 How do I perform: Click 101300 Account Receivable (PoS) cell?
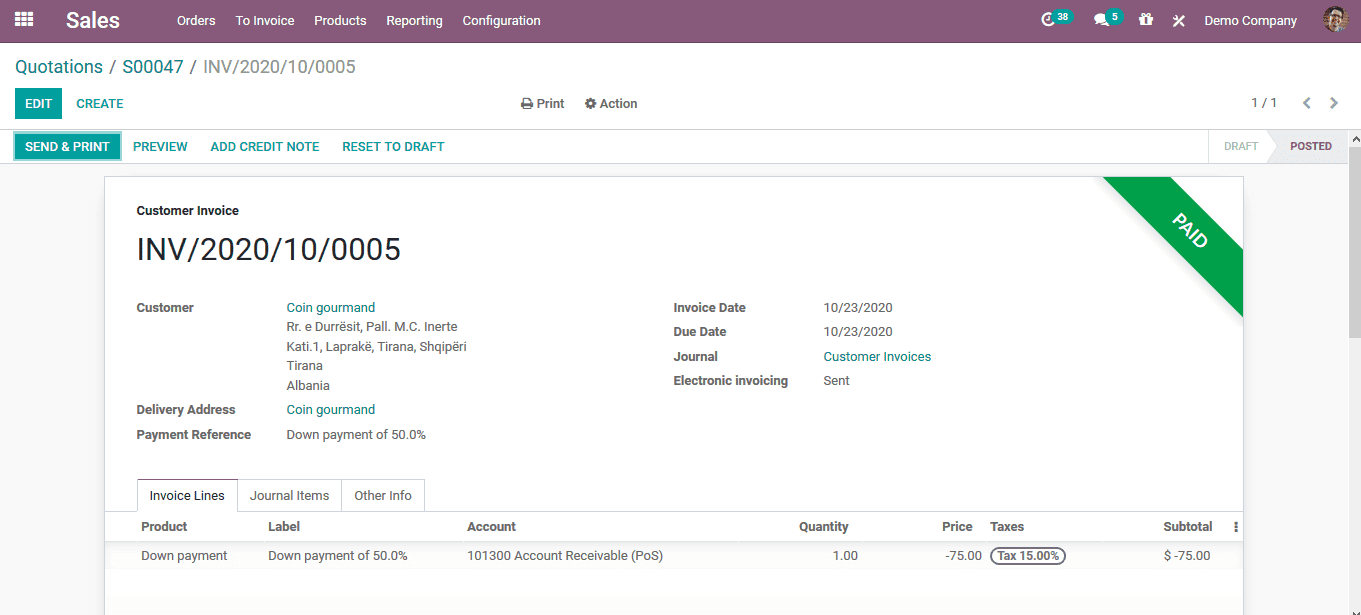(565, 556)
